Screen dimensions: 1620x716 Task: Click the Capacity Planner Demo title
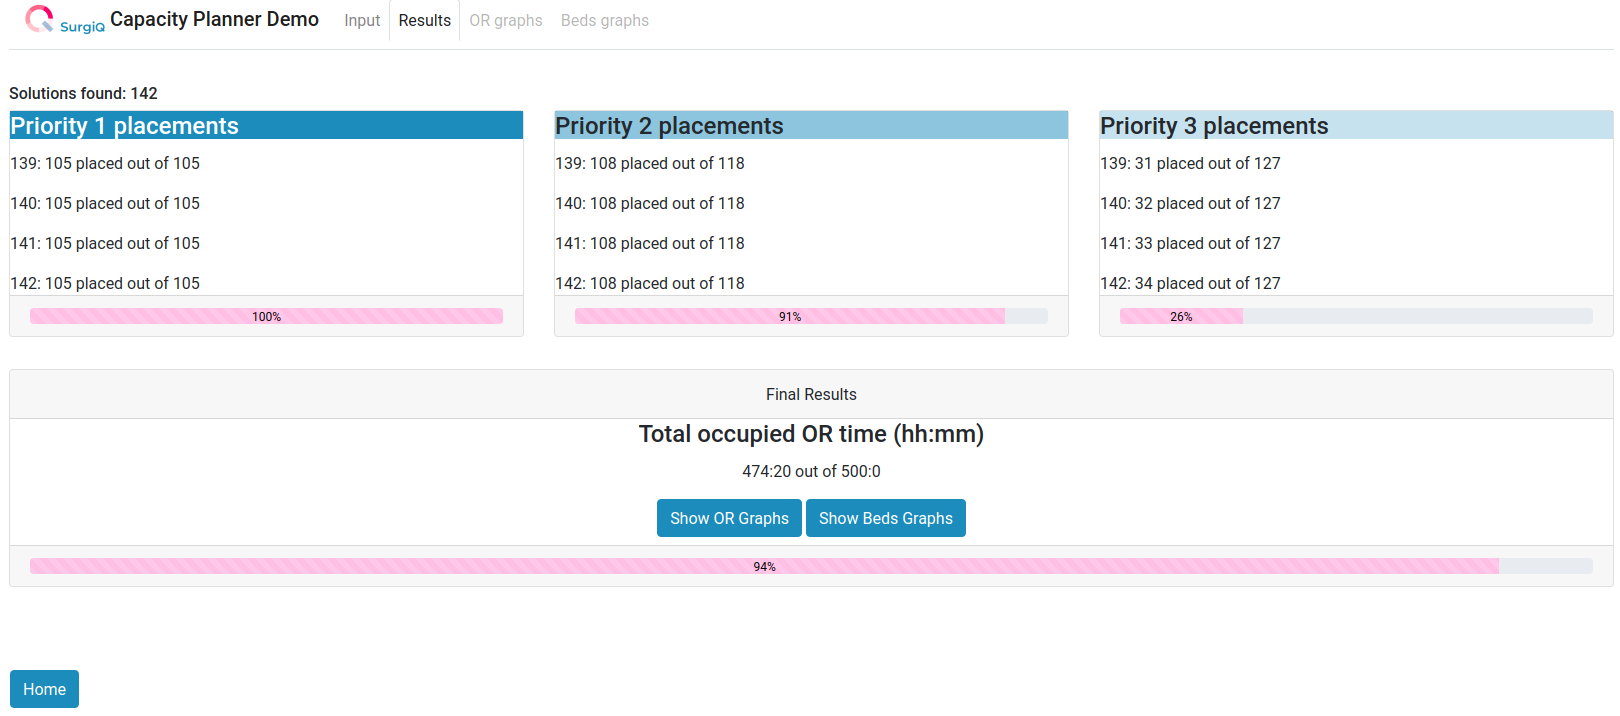pos(214,19)
